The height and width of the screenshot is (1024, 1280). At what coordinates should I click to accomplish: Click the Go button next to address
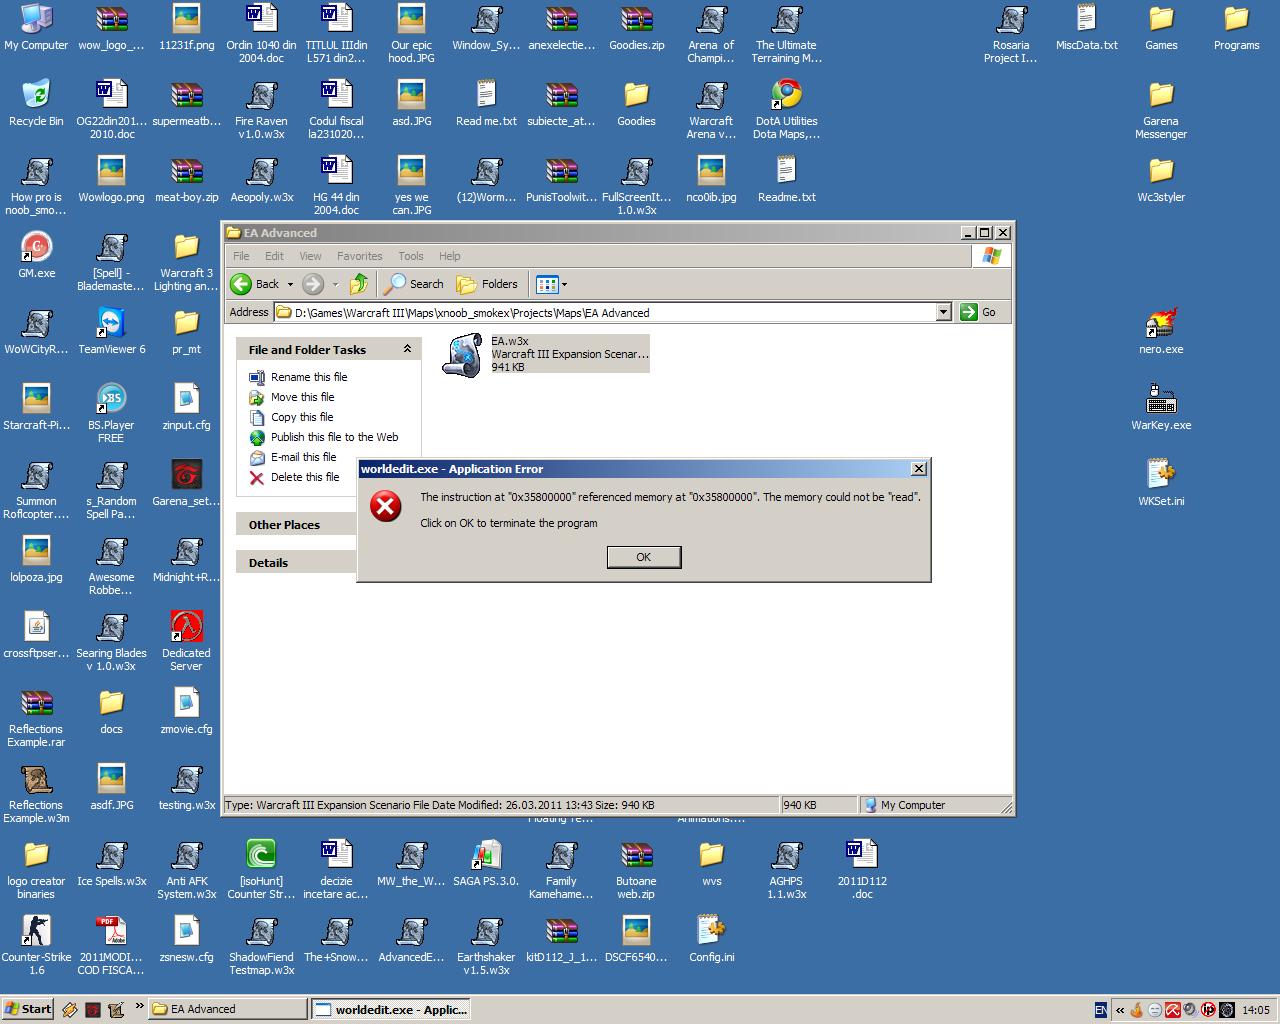click(979, 312)
